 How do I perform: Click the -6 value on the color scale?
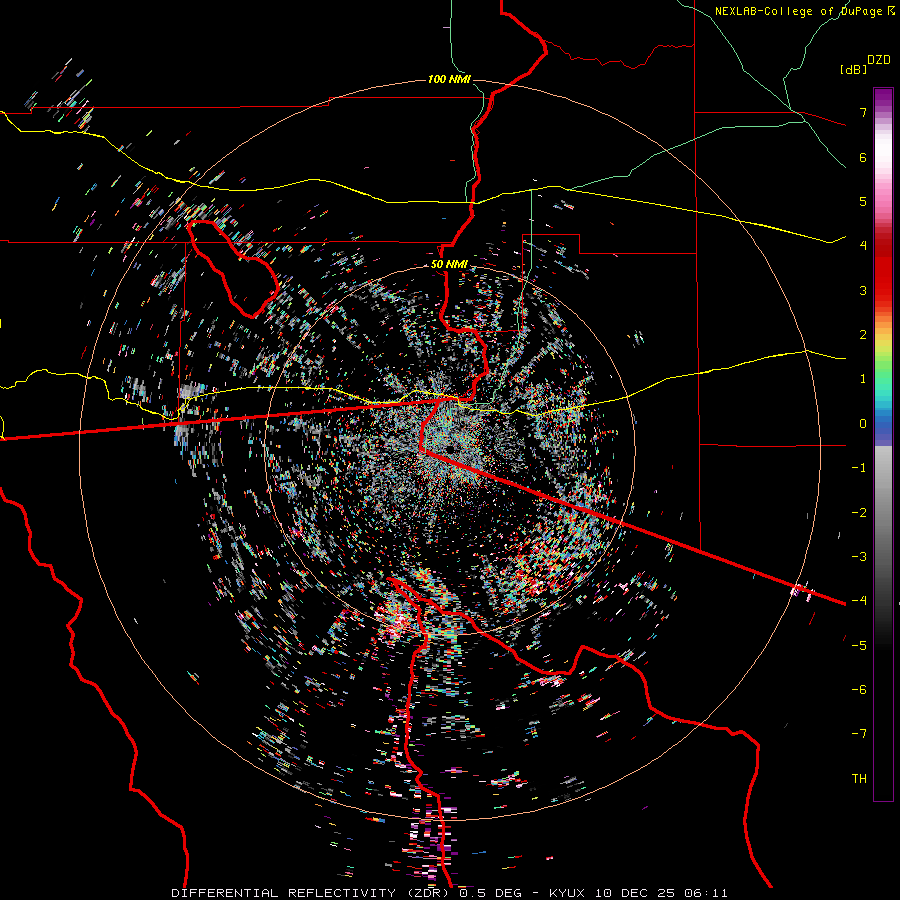[x=859, y=689]
